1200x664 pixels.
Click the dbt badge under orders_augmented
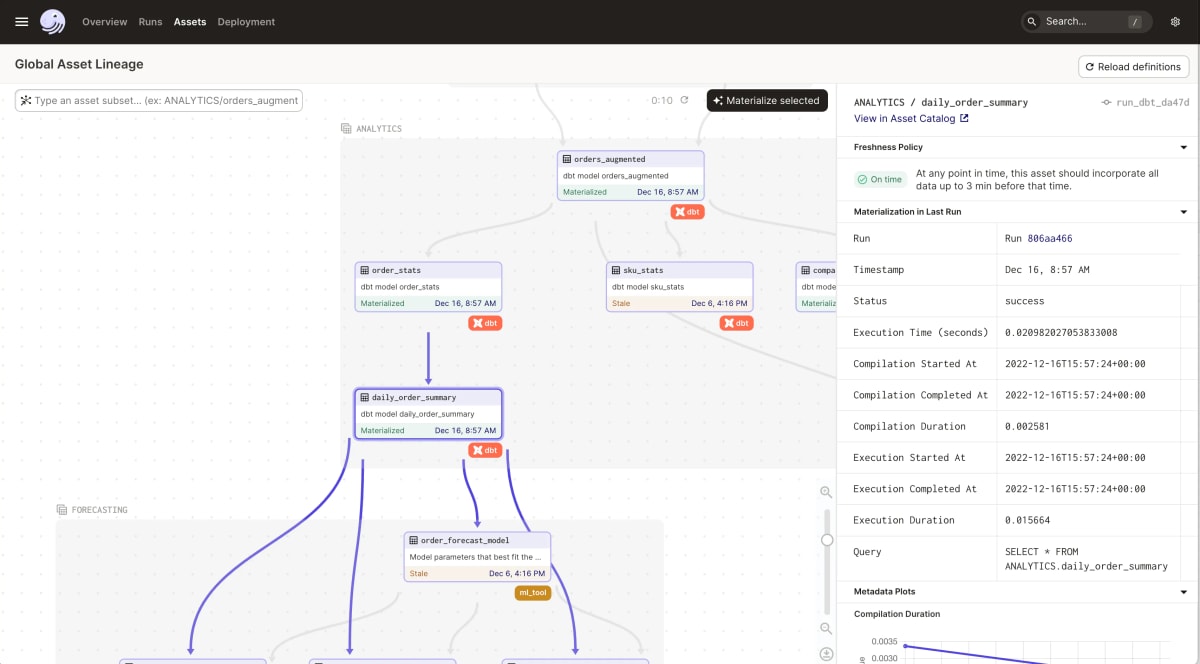tap(687, 212)
